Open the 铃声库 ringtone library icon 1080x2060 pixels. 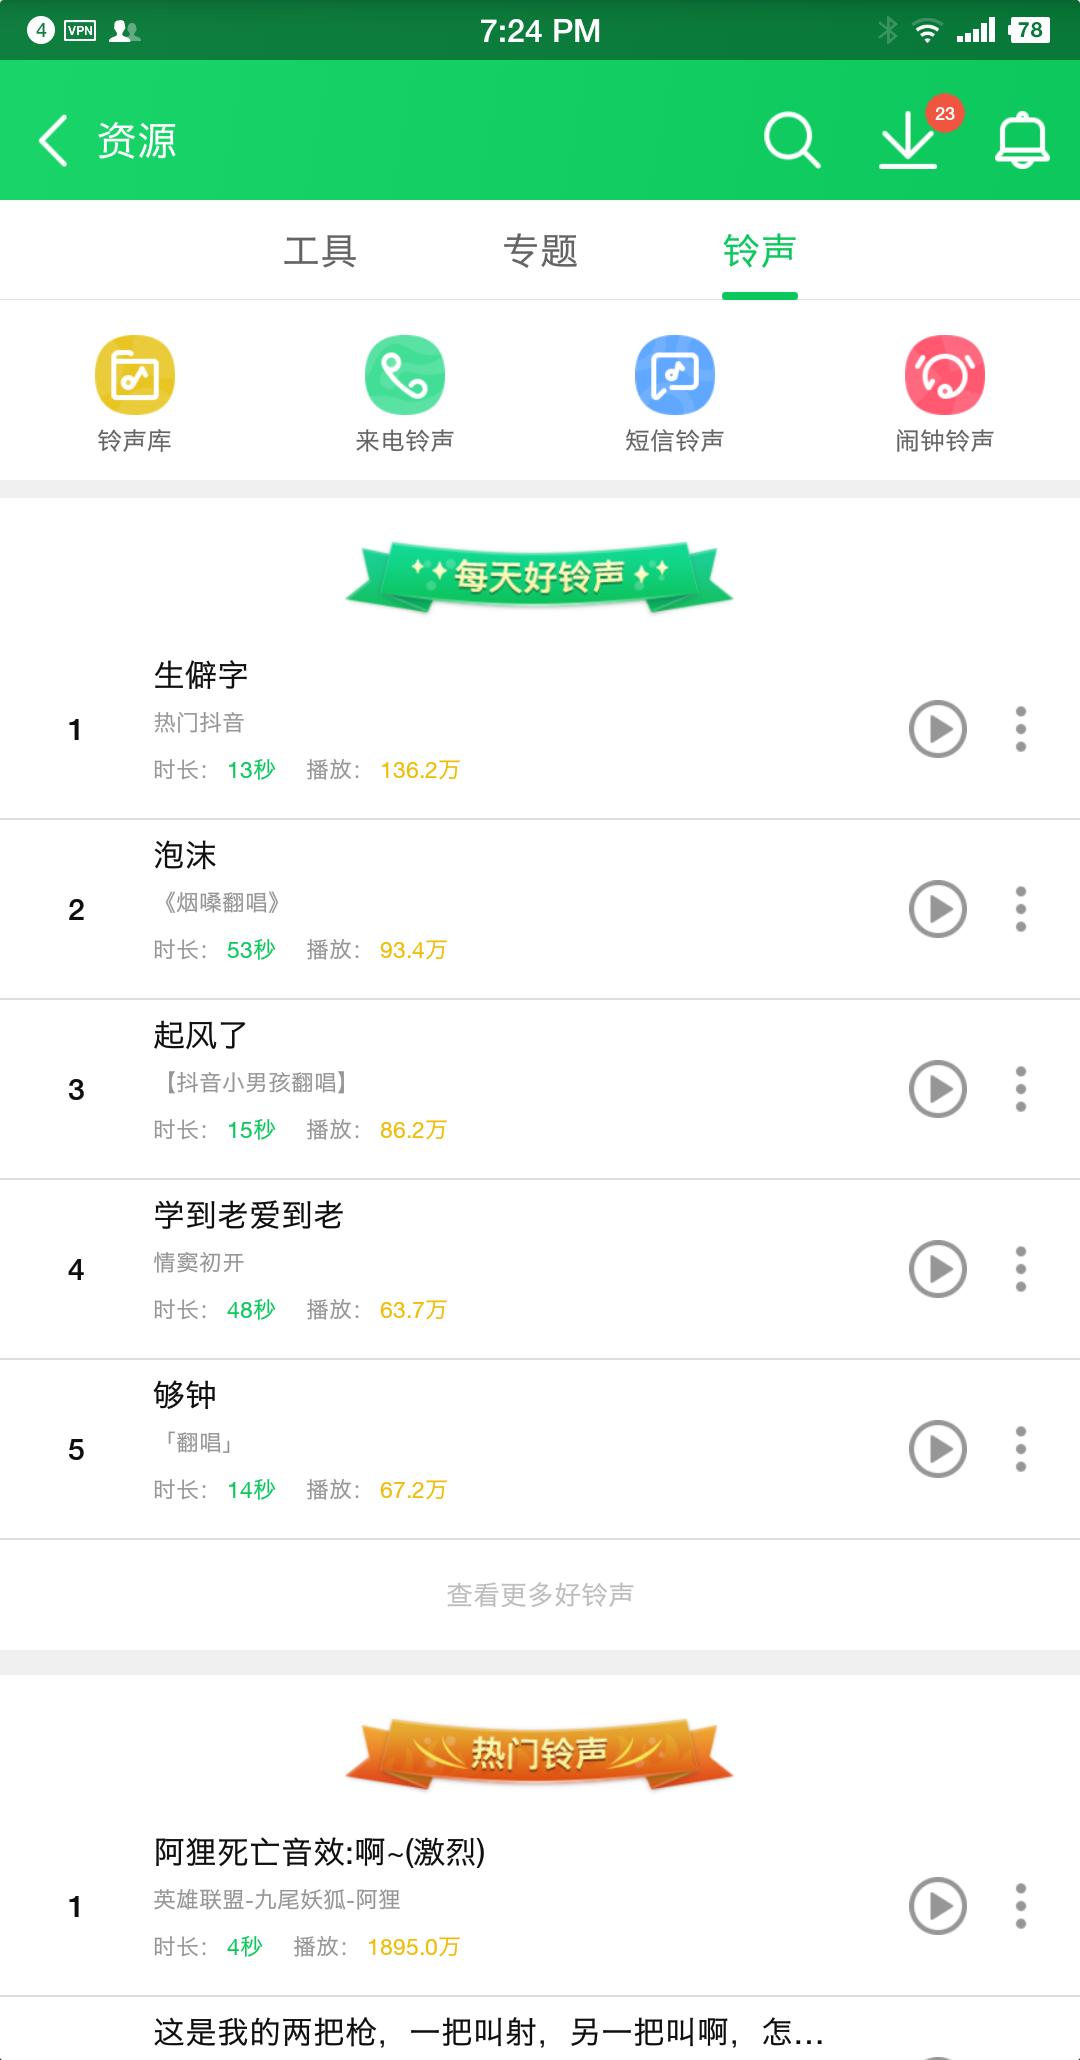[x=135, y=375]
